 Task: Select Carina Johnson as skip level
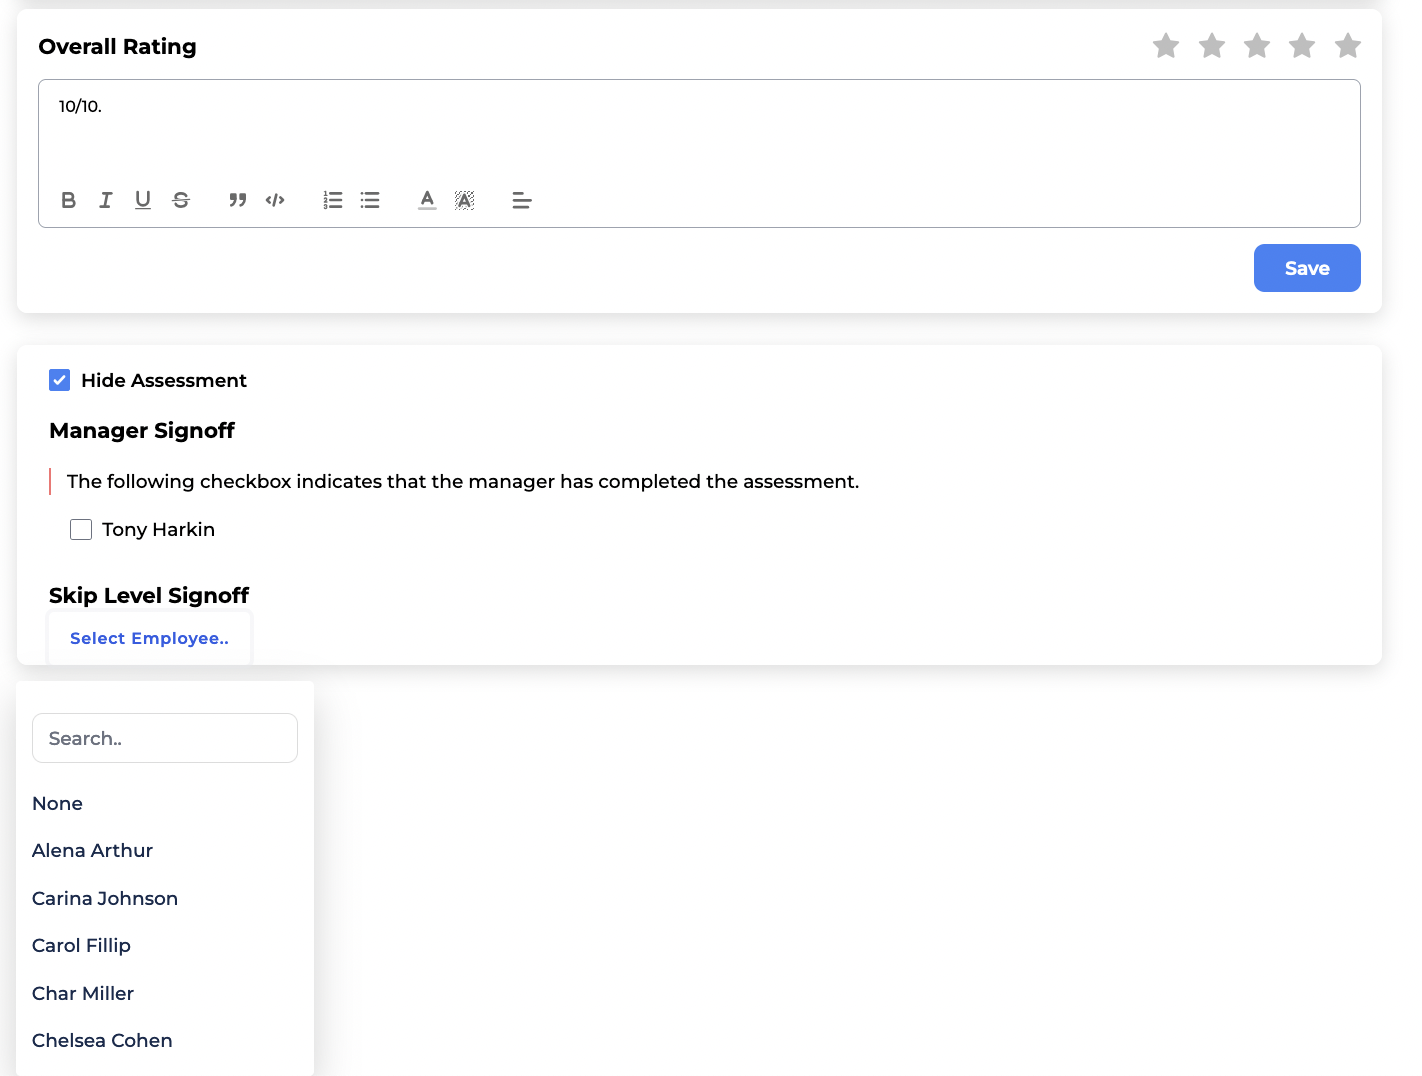pyautogui.click(x=105, y=898)
